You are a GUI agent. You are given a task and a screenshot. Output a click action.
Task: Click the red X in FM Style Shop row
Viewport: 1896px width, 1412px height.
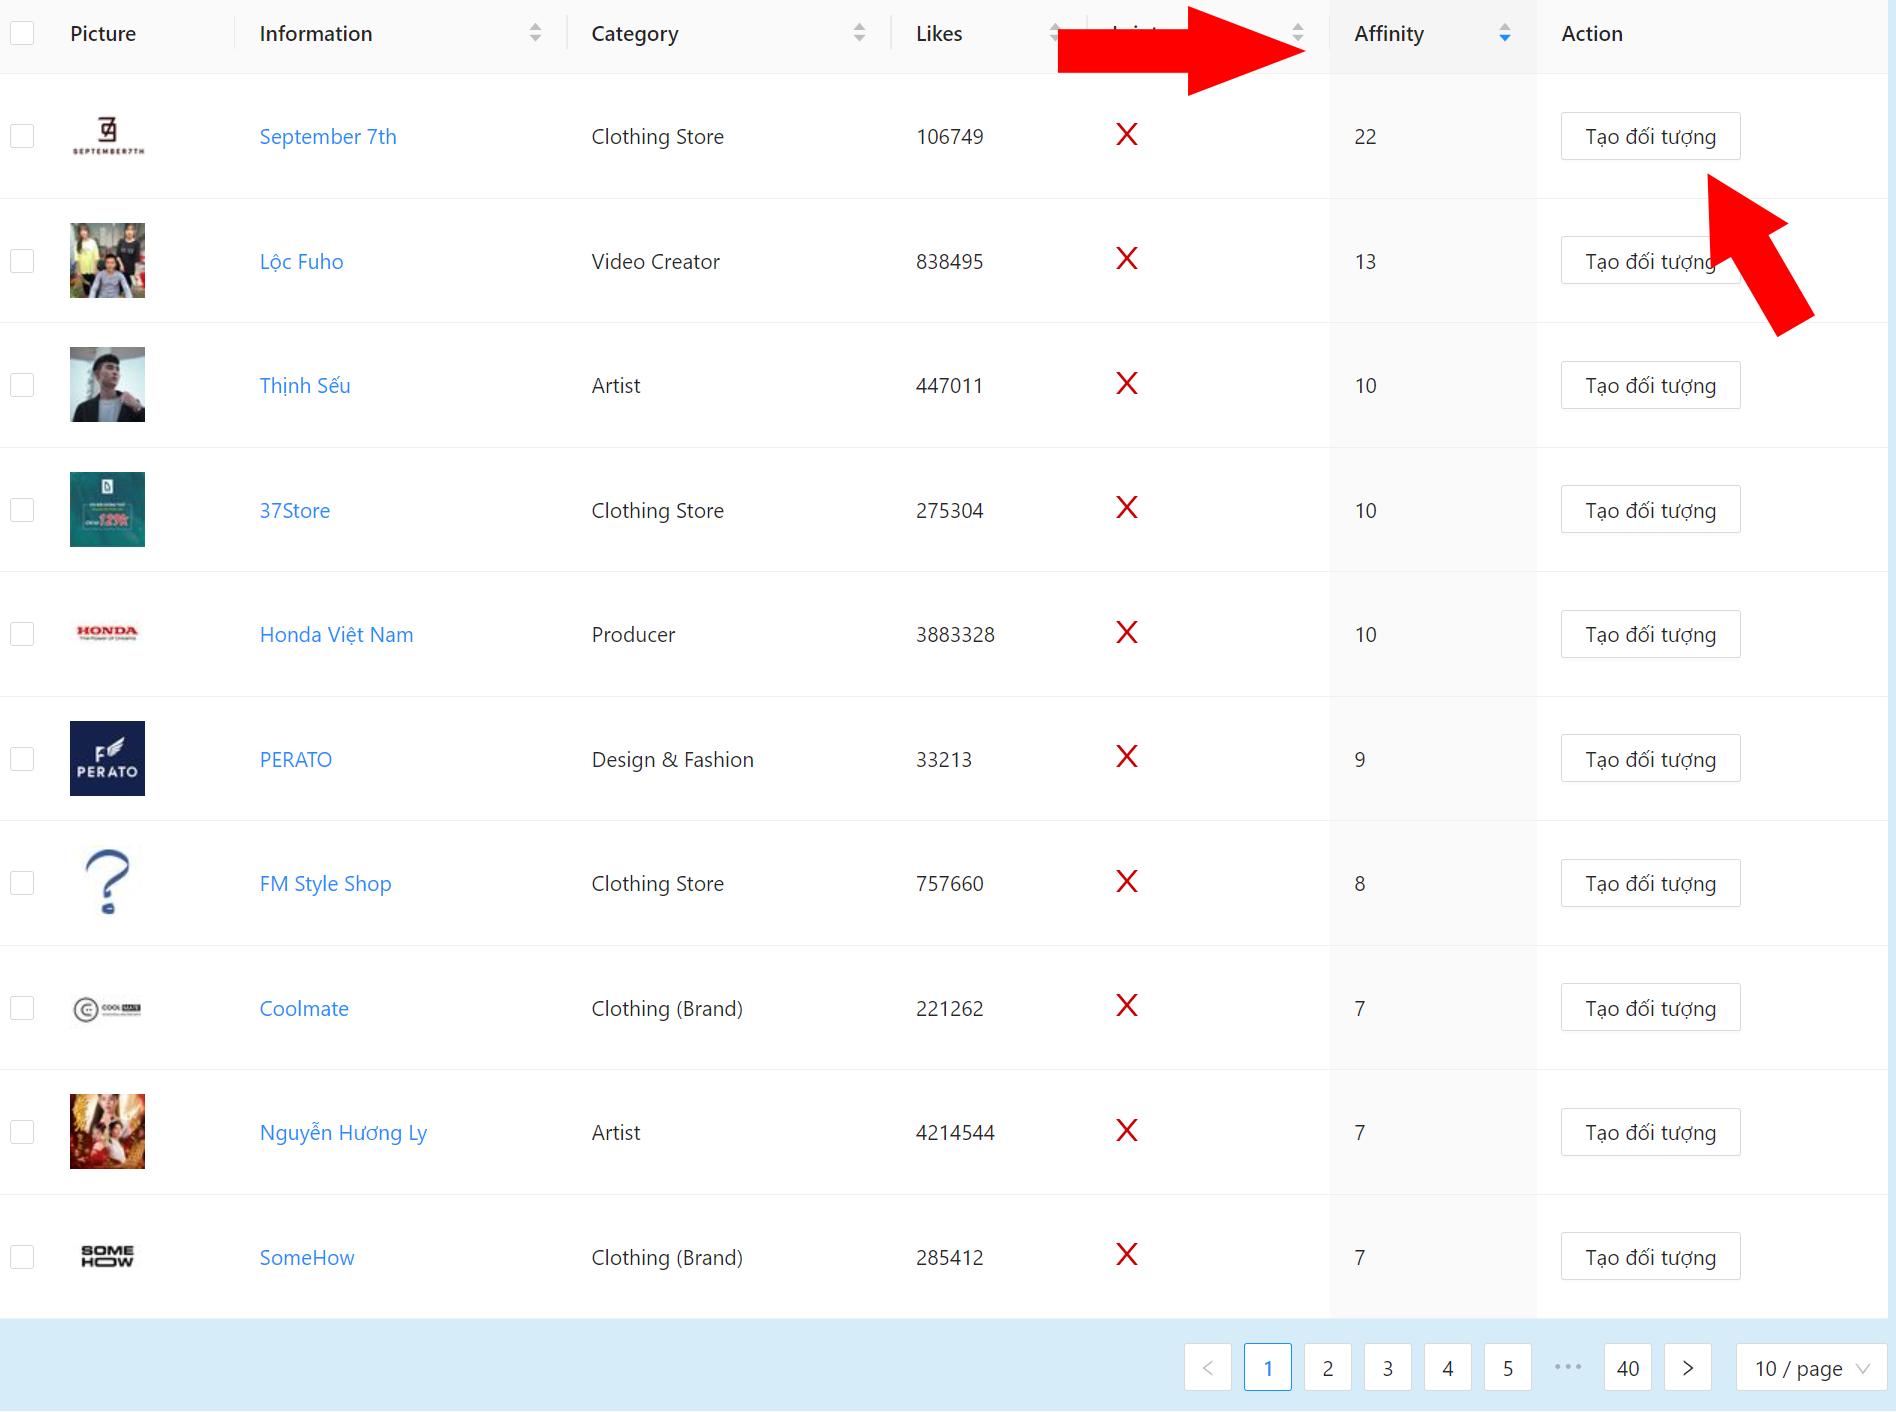1127,881
